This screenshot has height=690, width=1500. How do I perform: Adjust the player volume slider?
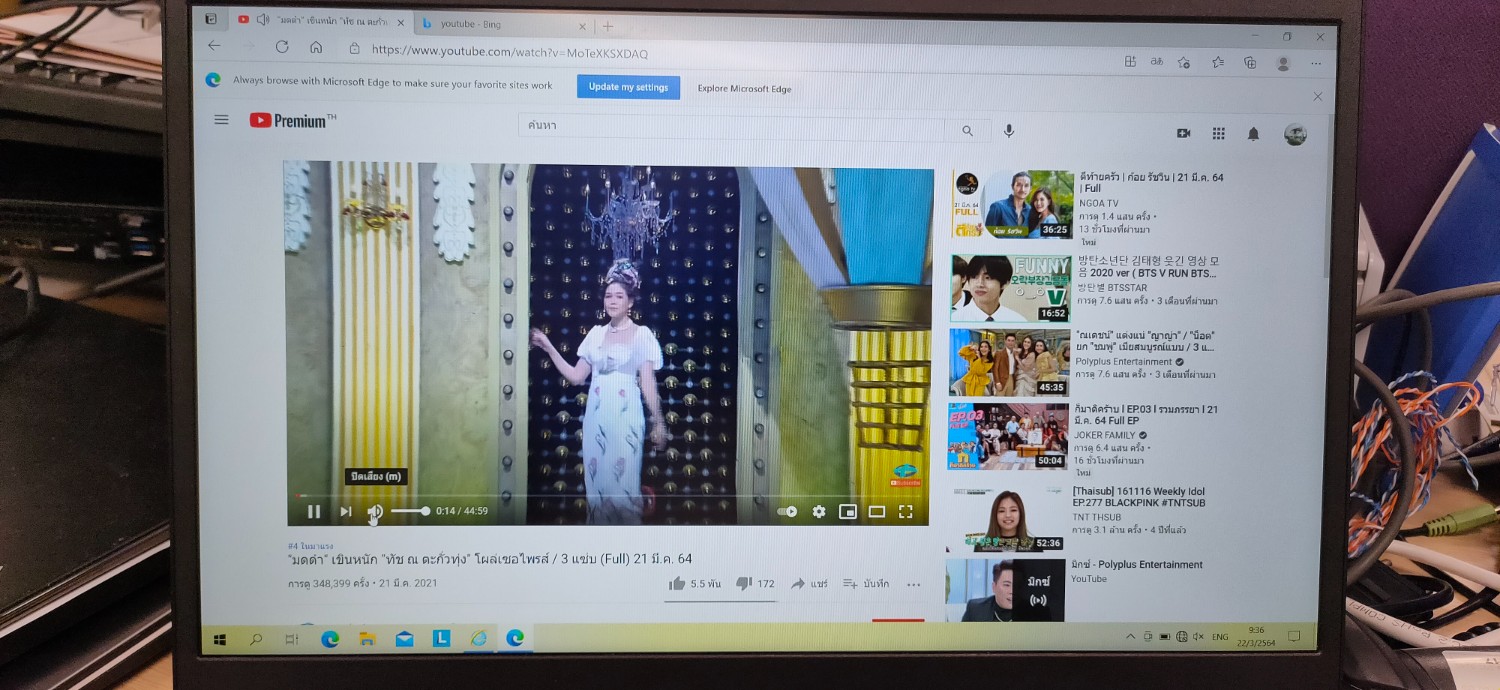point(410,511)
